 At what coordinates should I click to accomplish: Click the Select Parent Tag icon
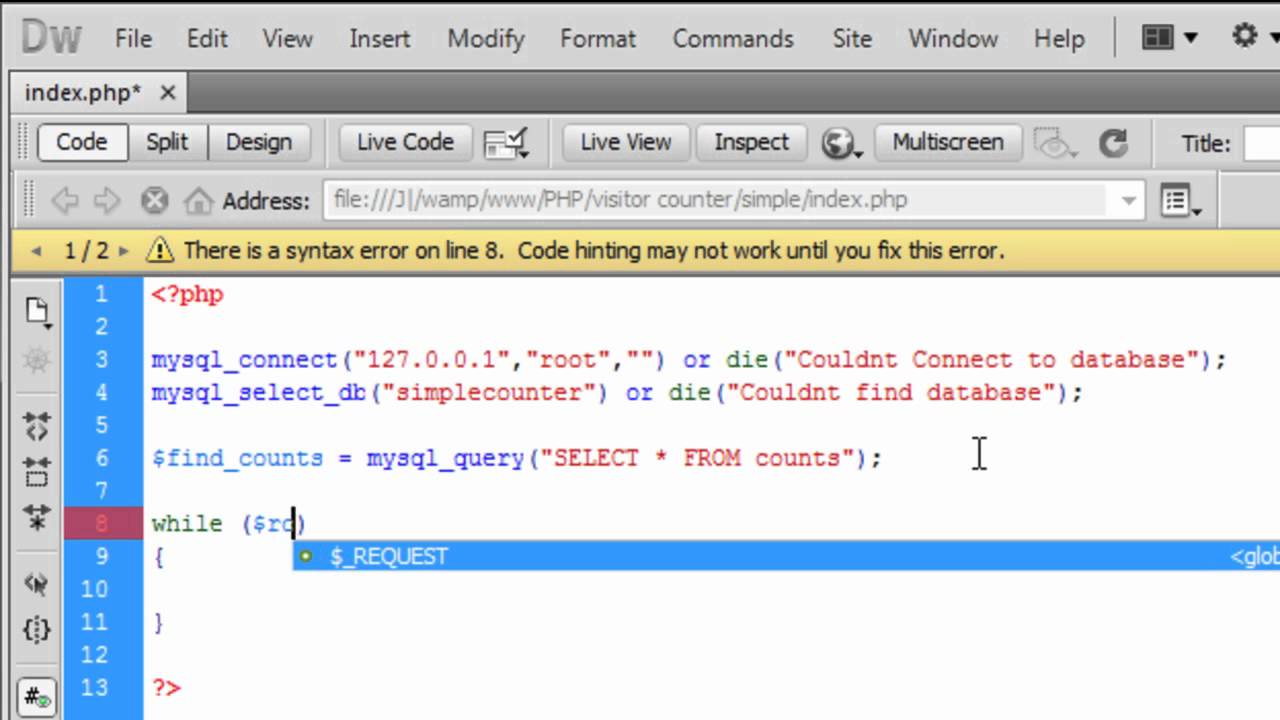[x=37, y=584]
